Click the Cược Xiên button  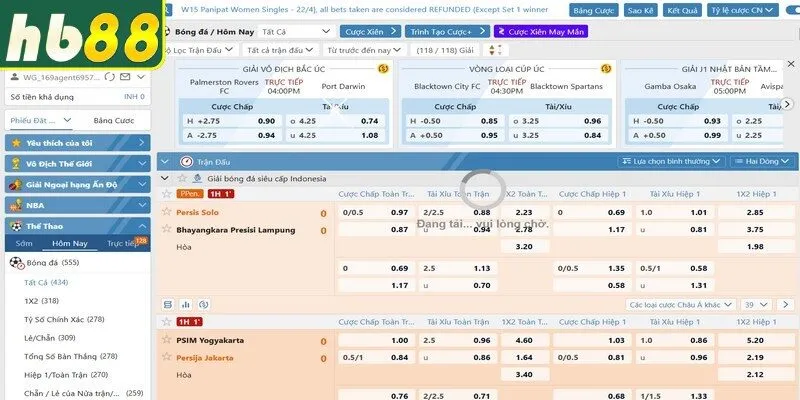click(x=370, y=32)
